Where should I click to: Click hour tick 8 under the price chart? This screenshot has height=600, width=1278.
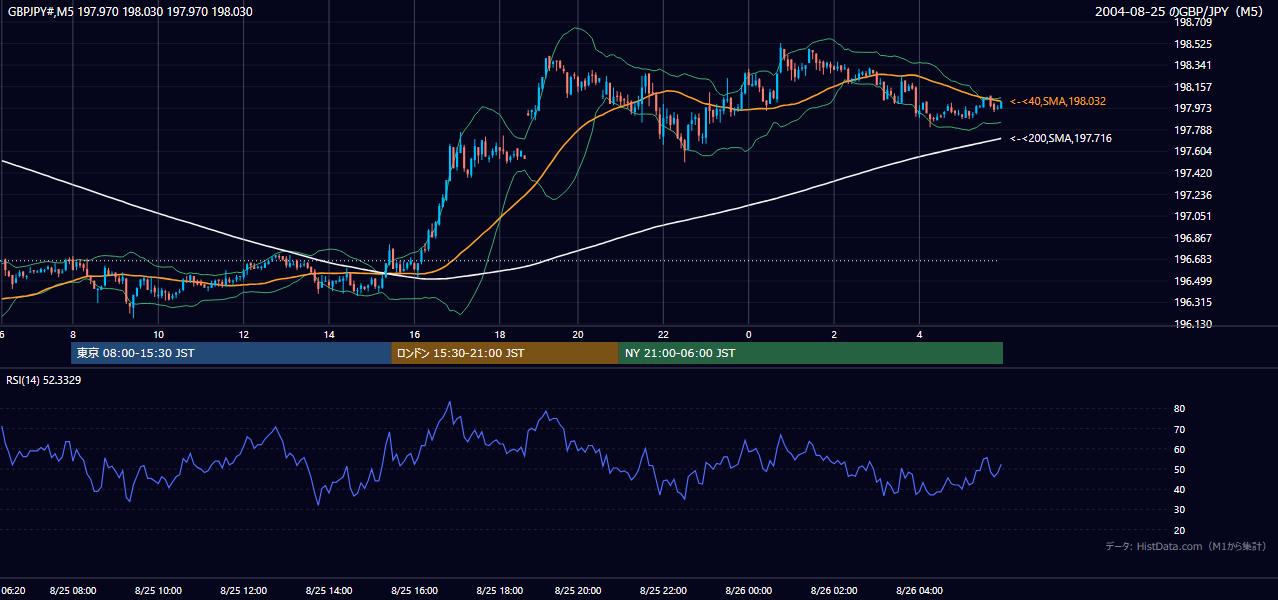[73, 333]
